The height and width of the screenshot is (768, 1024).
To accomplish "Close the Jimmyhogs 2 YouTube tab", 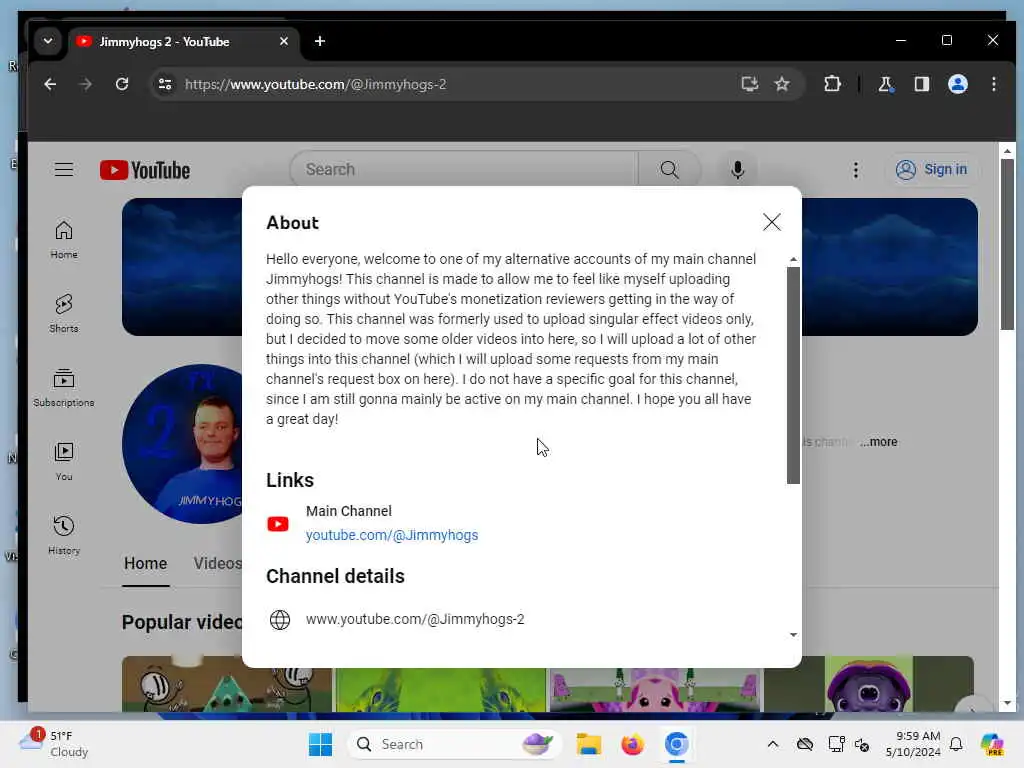I will coord(283,41).
